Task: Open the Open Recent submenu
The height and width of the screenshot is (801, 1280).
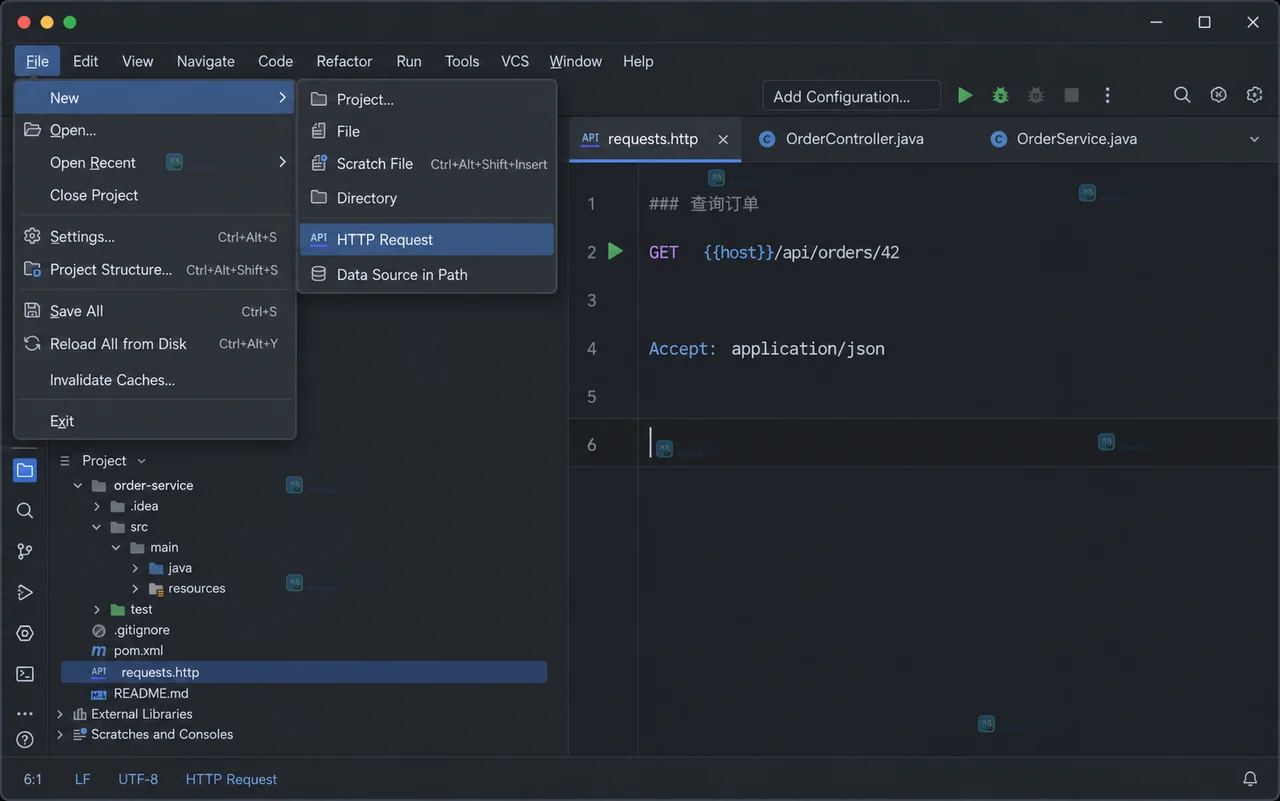Action: pyautogui.click(x=155, y=162)
